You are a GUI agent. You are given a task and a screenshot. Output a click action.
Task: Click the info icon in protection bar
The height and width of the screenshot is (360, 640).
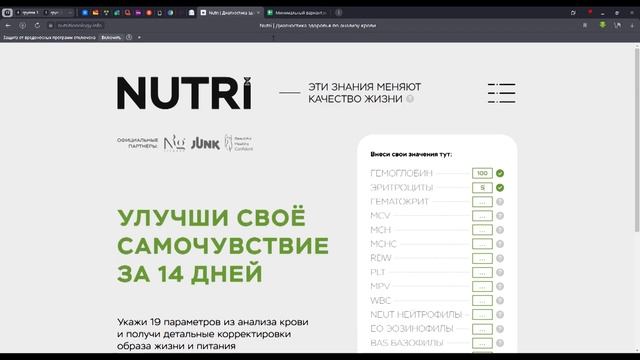(x=129, y=37)
